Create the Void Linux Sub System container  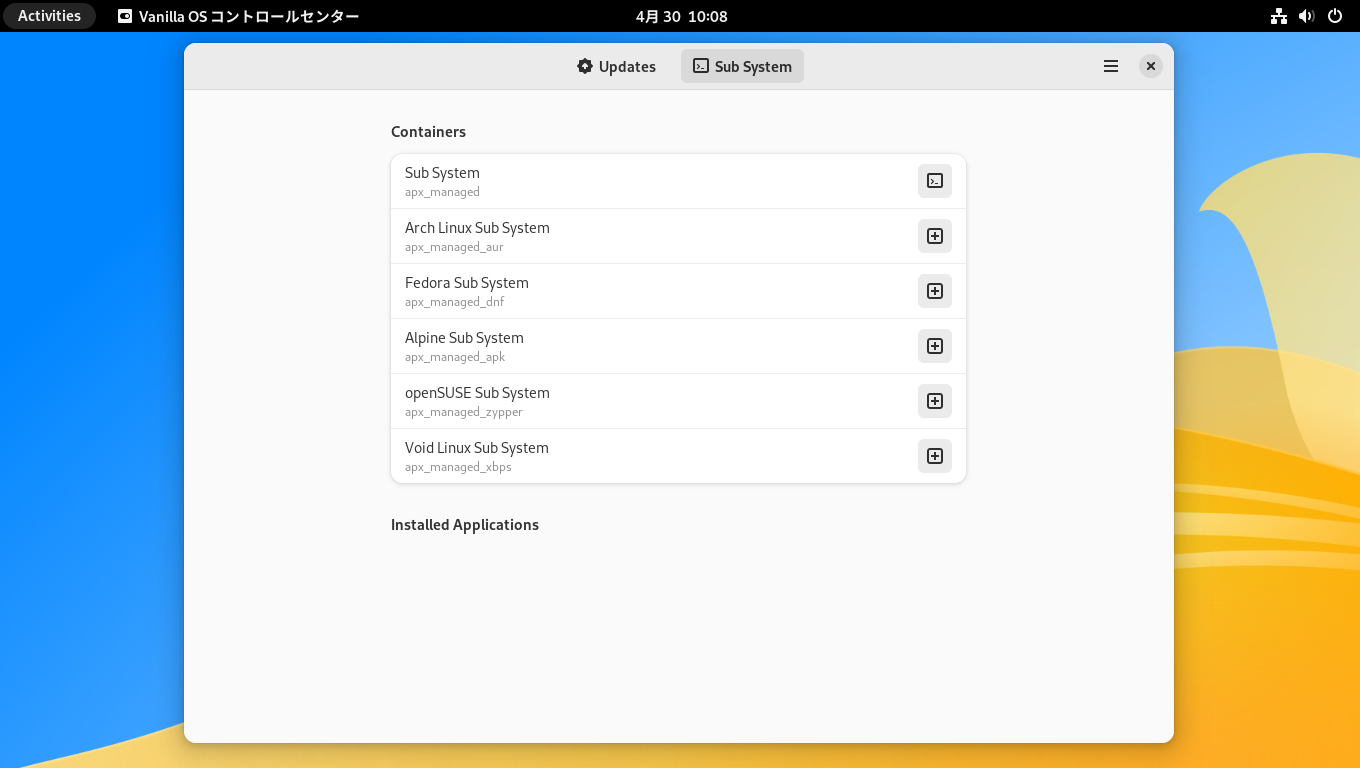[x=934, y=456]
